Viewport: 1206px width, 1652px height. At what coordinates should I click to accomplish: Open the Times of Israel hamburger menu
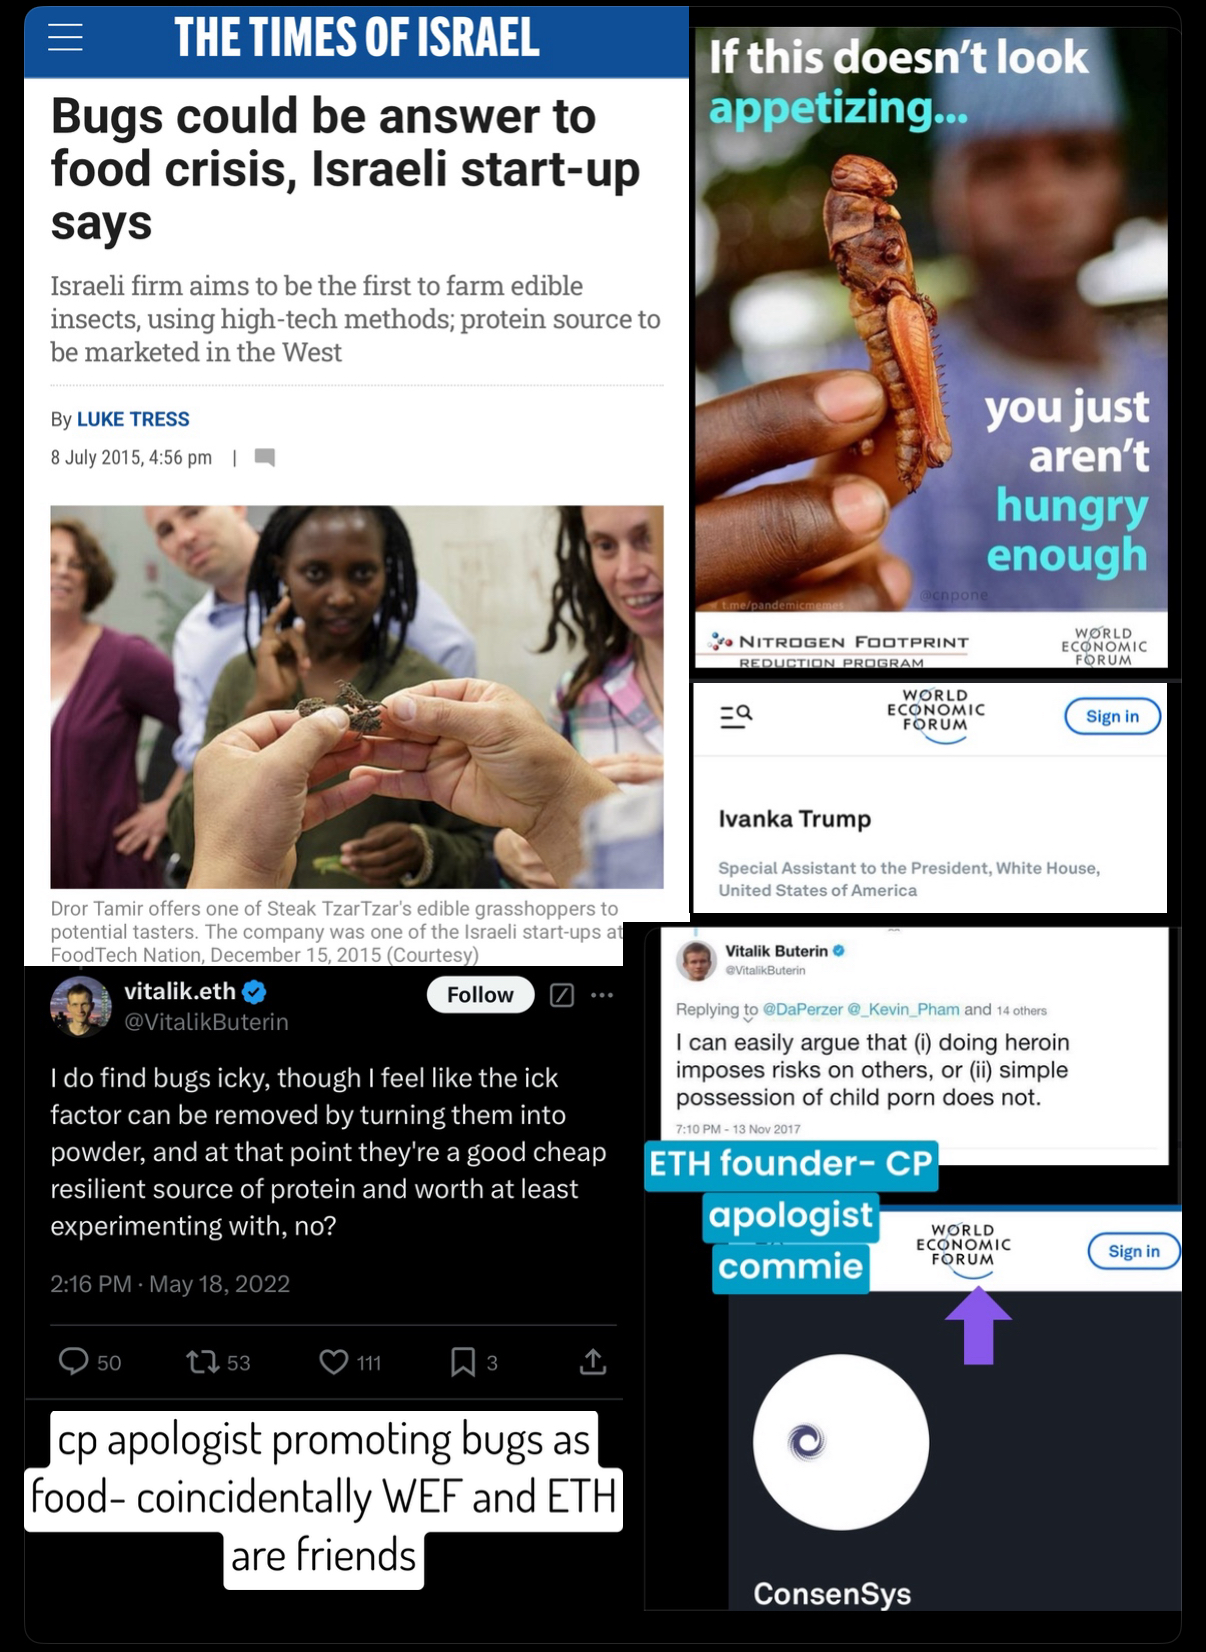pyautogui.click(x=65, y=36)
